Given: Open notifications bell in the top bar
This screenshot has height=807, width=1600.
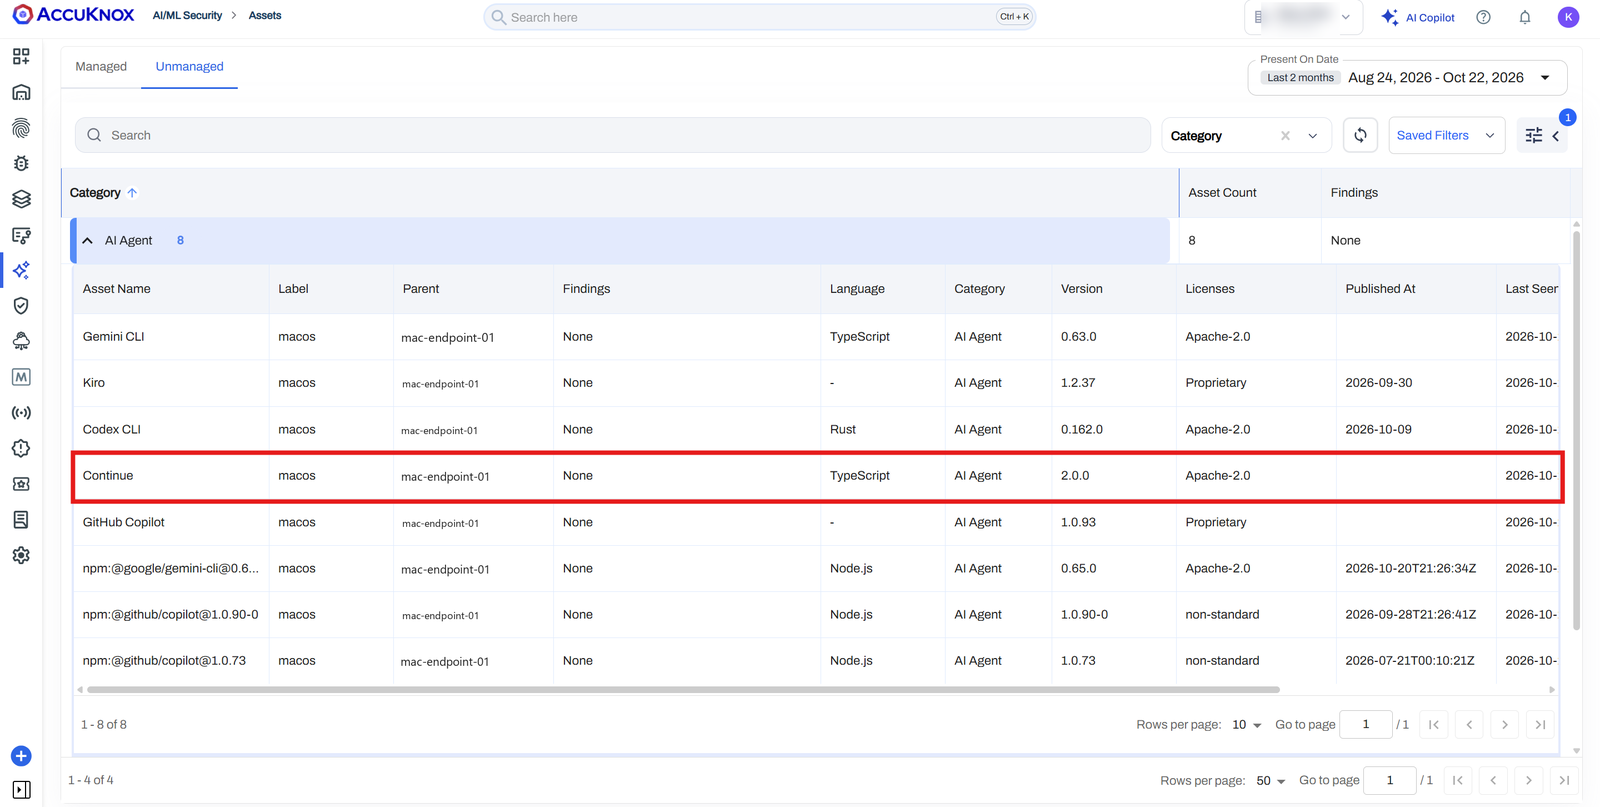Looking at the screenshot, I should click(x=1525, y=17).
